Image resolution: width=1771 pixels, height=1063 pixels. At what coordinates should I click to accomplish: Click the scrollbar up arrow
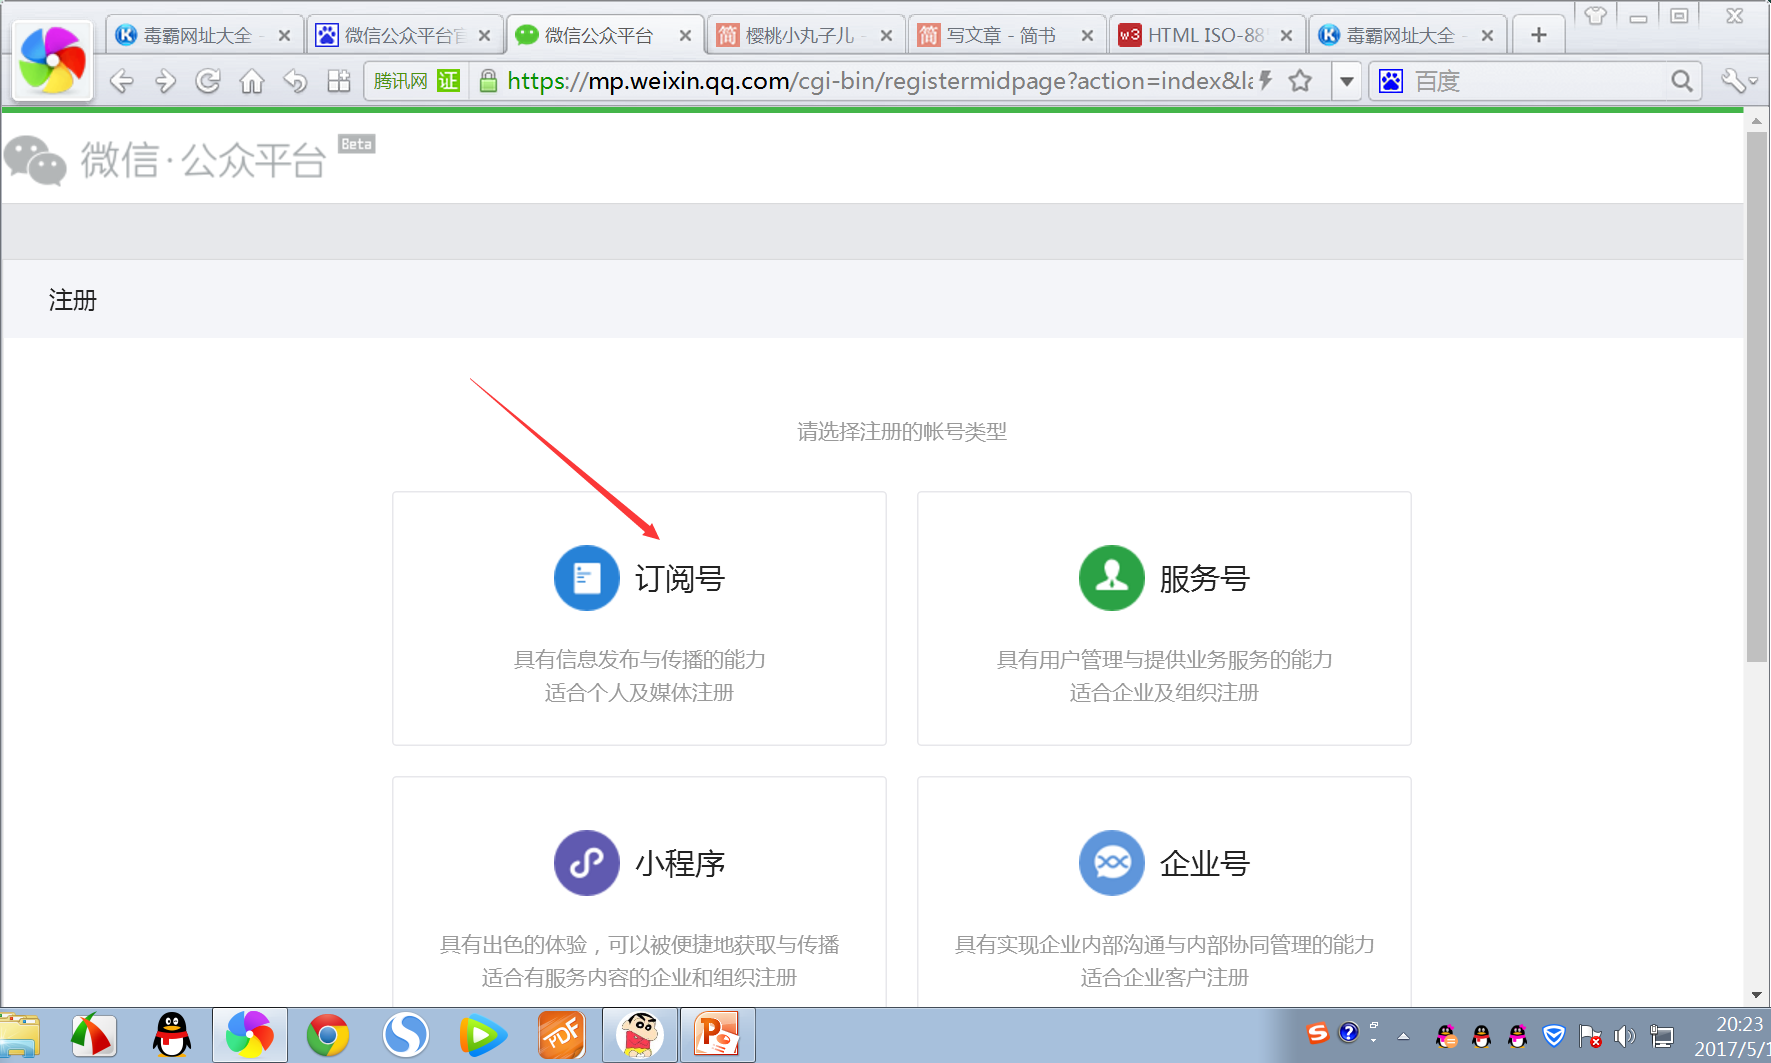[1756, 121]
